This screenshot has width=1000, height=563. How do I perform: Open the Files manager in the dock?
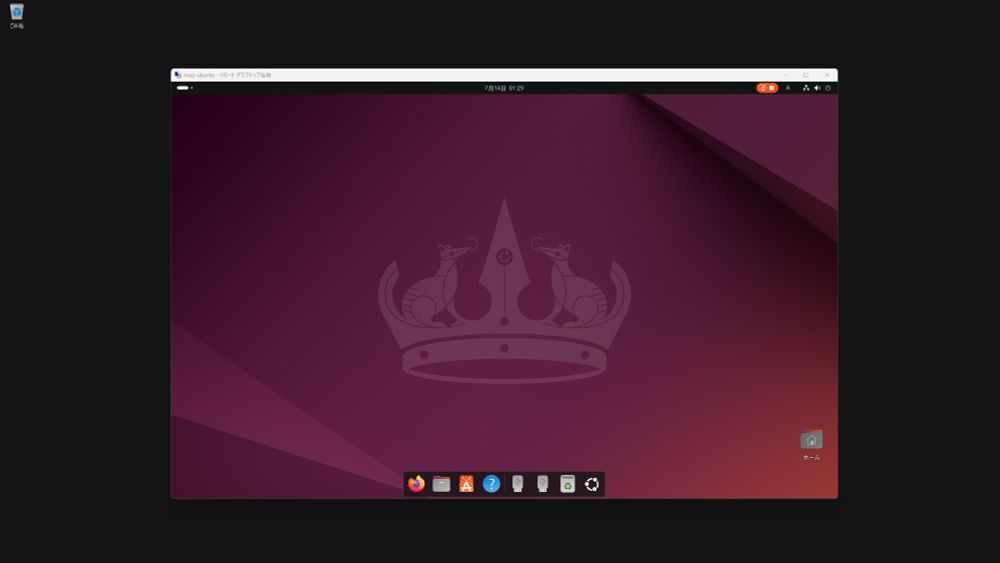click(441, 484)
